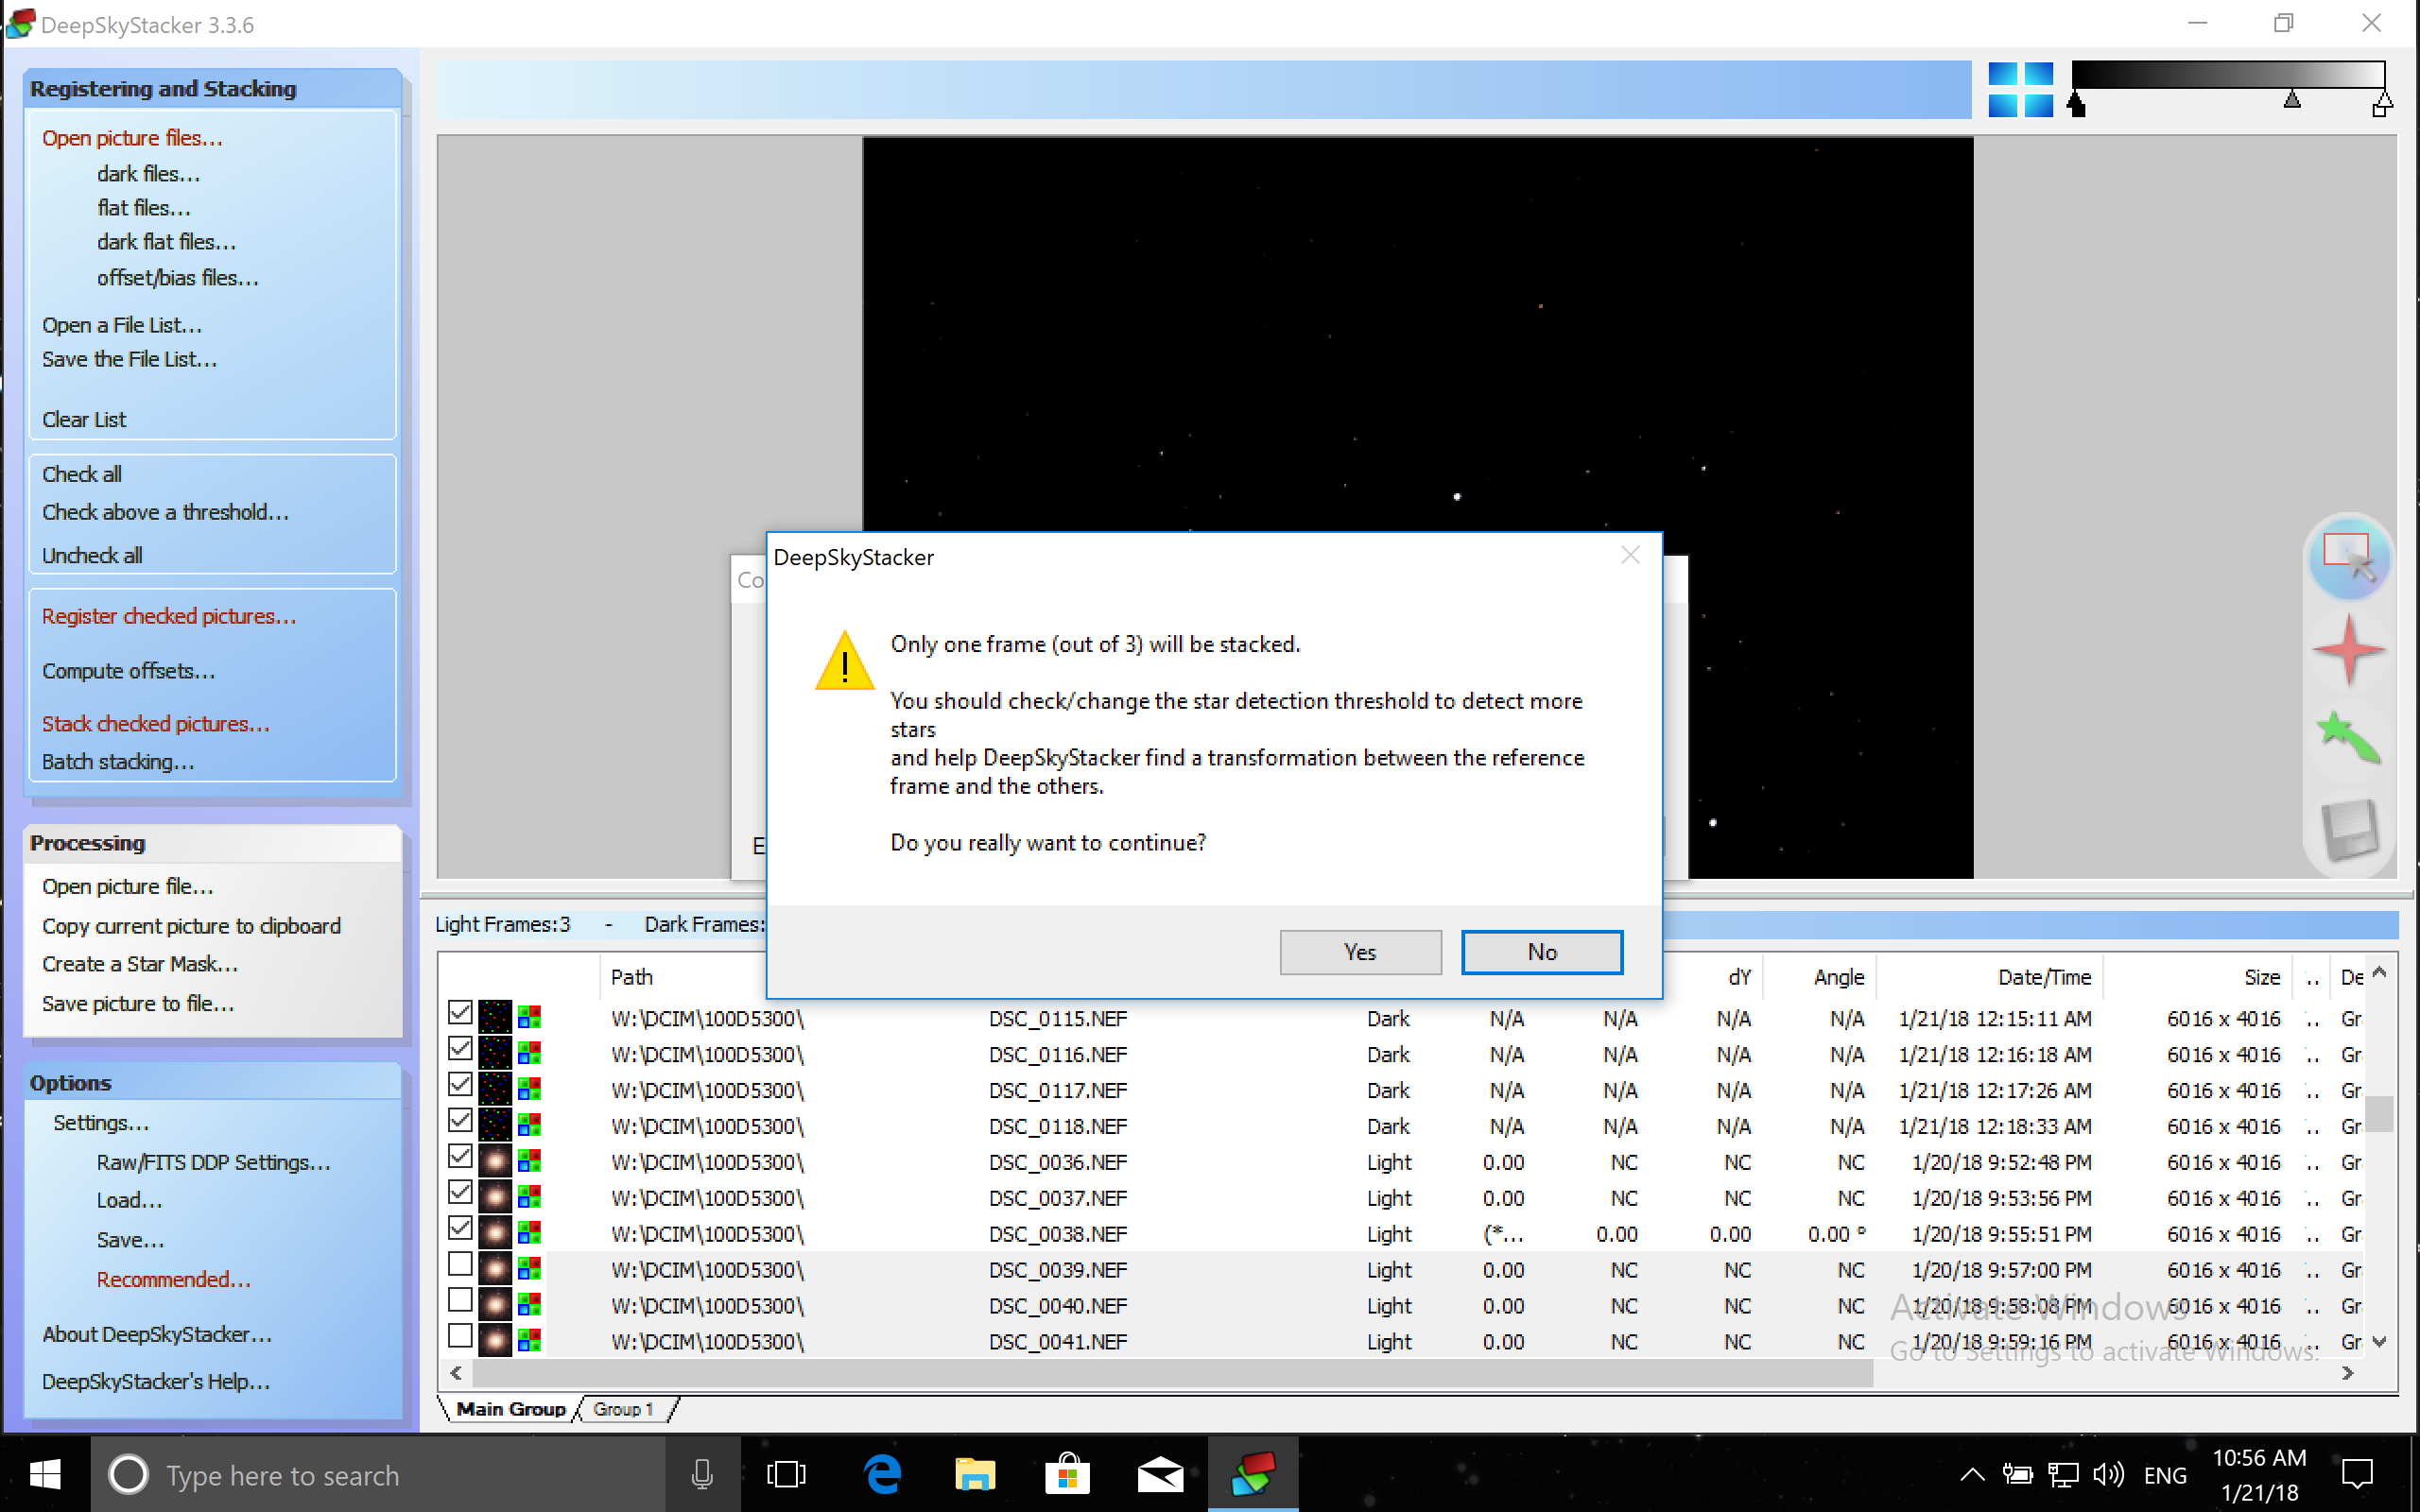Uncheck the DSC_0115.NEF dark frame checkbox
Screen dimensions: 2420x1512
point(460,1013)
